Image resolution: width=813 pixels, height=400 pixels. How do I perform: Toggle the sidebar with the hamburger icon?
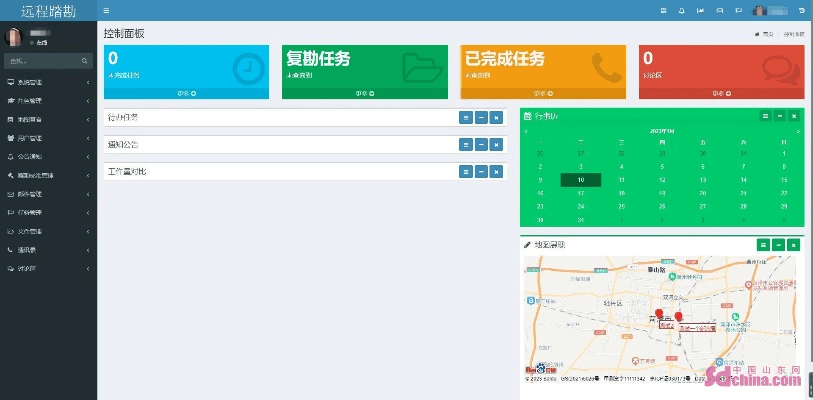pyautogui.click(x=106, y=10)
